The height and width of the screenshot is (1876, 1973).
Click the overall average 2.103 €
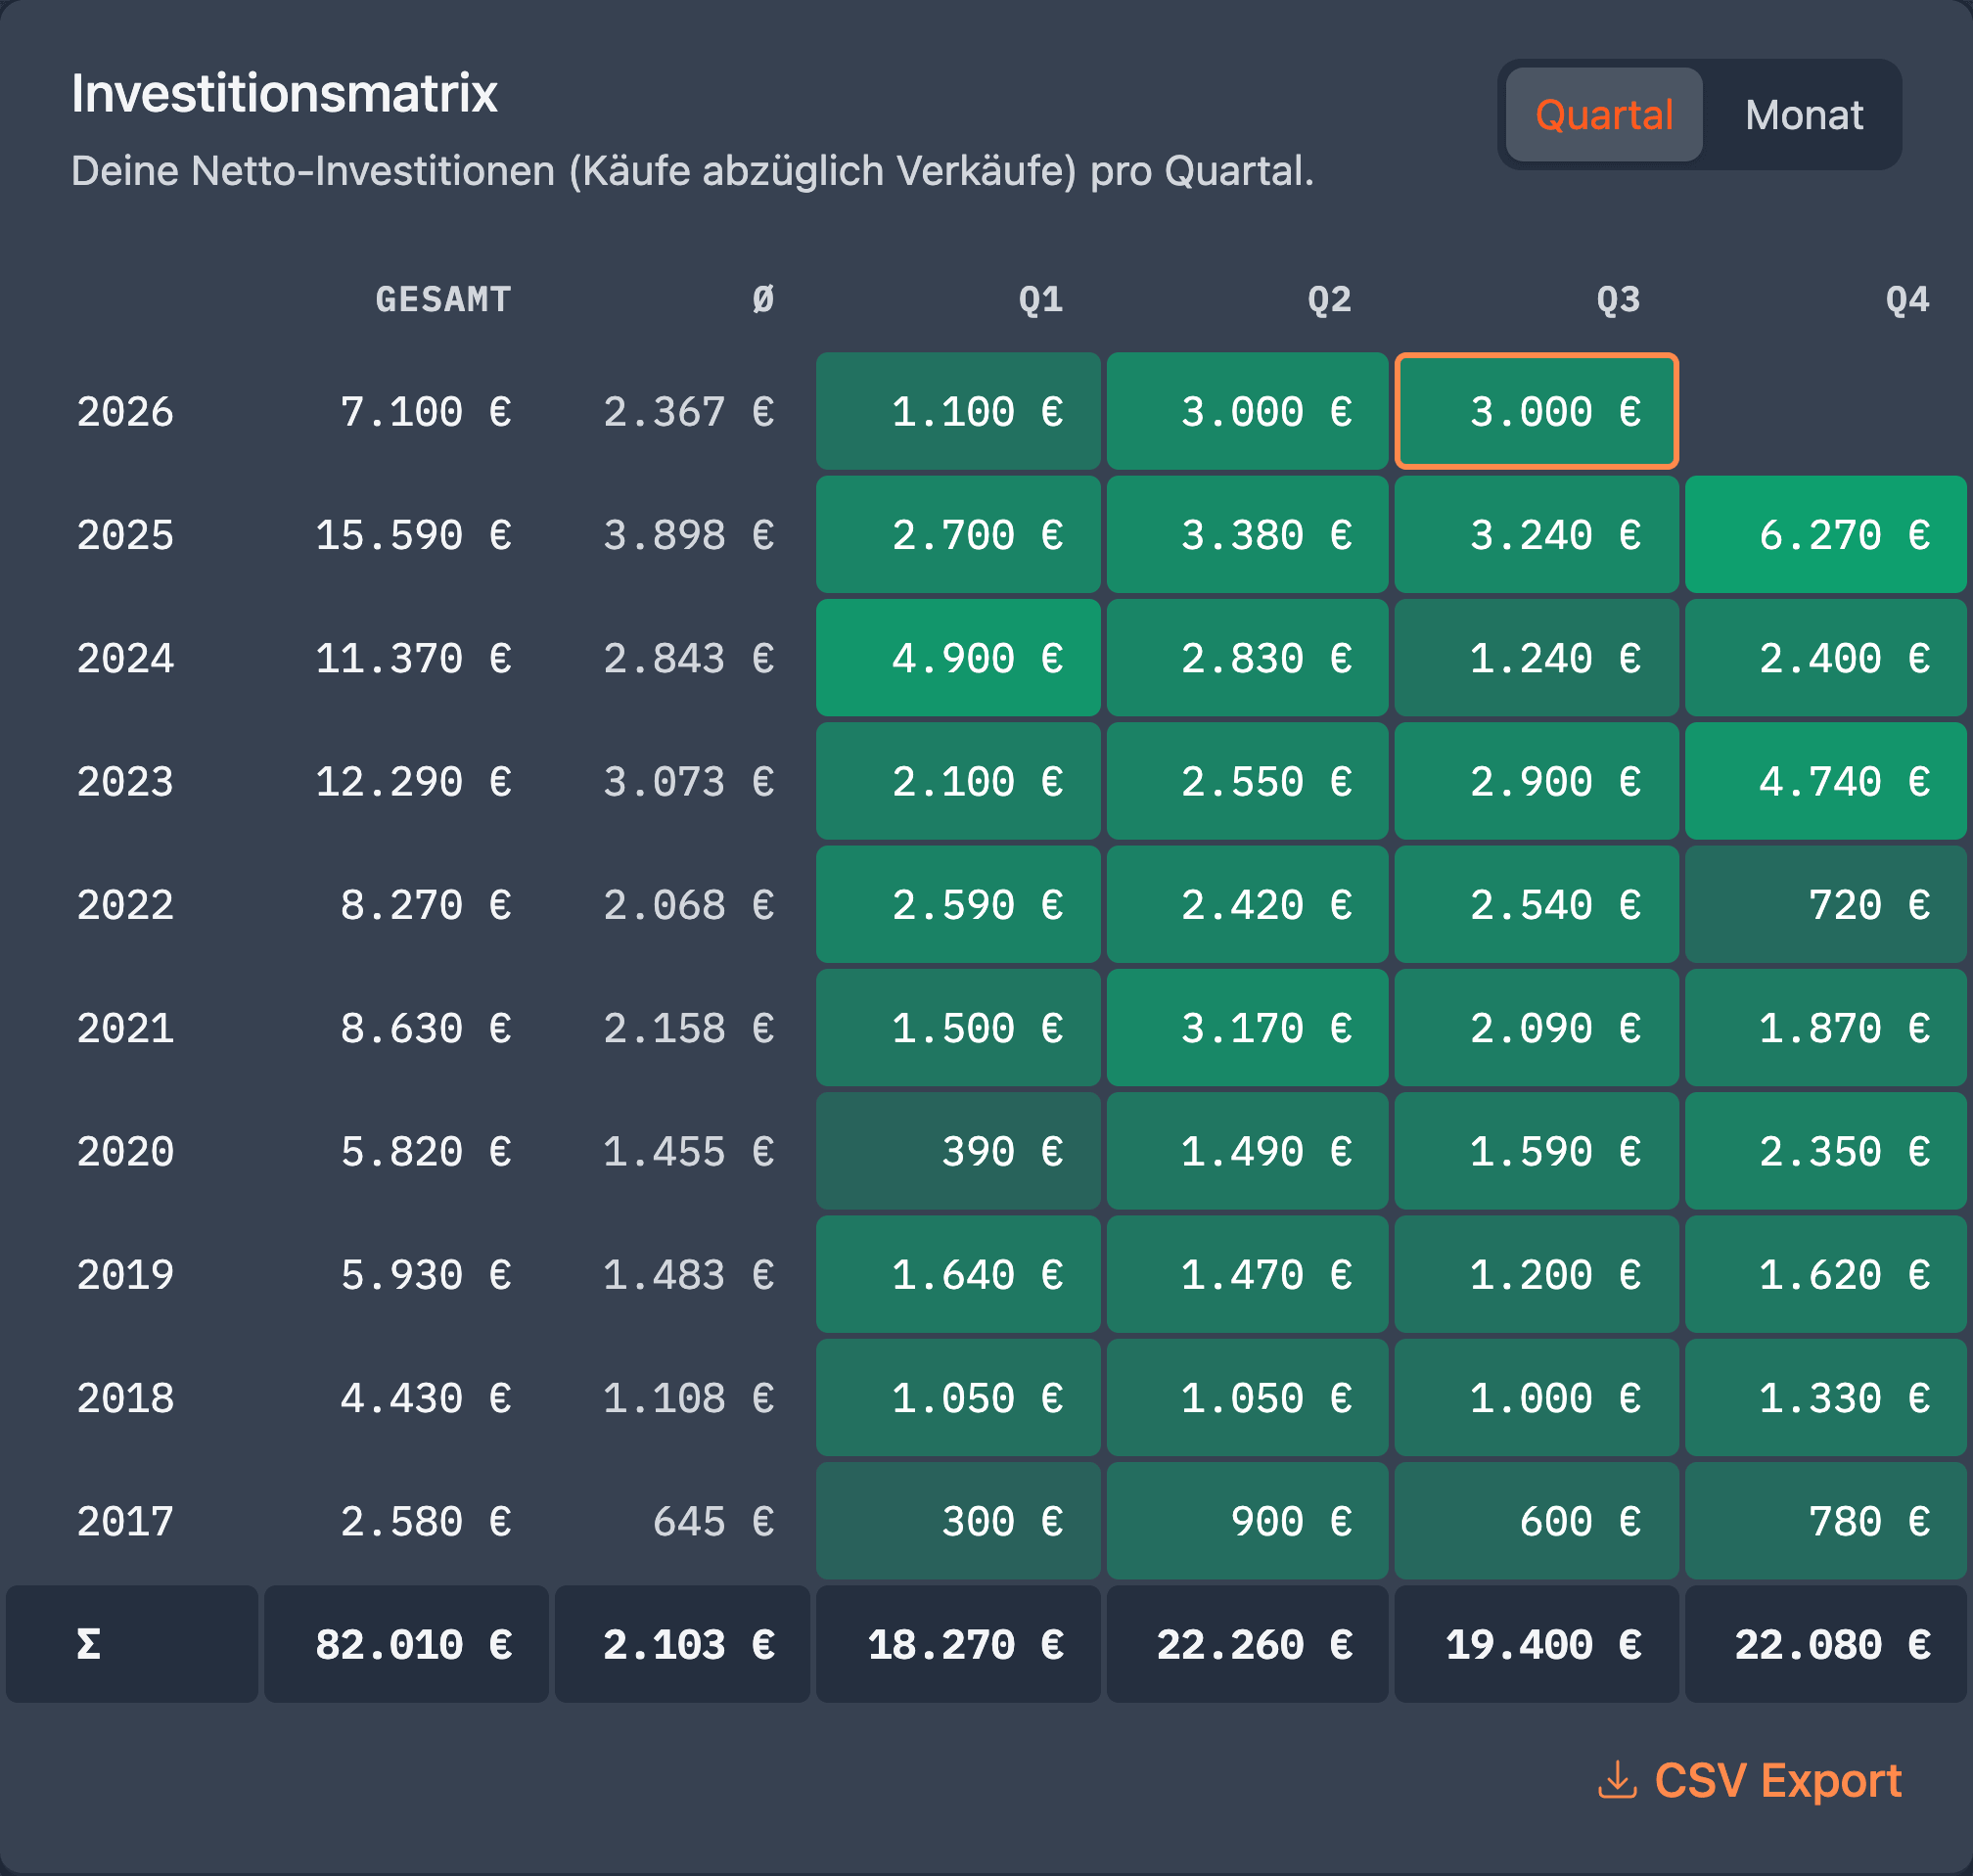pos(682,1645)
